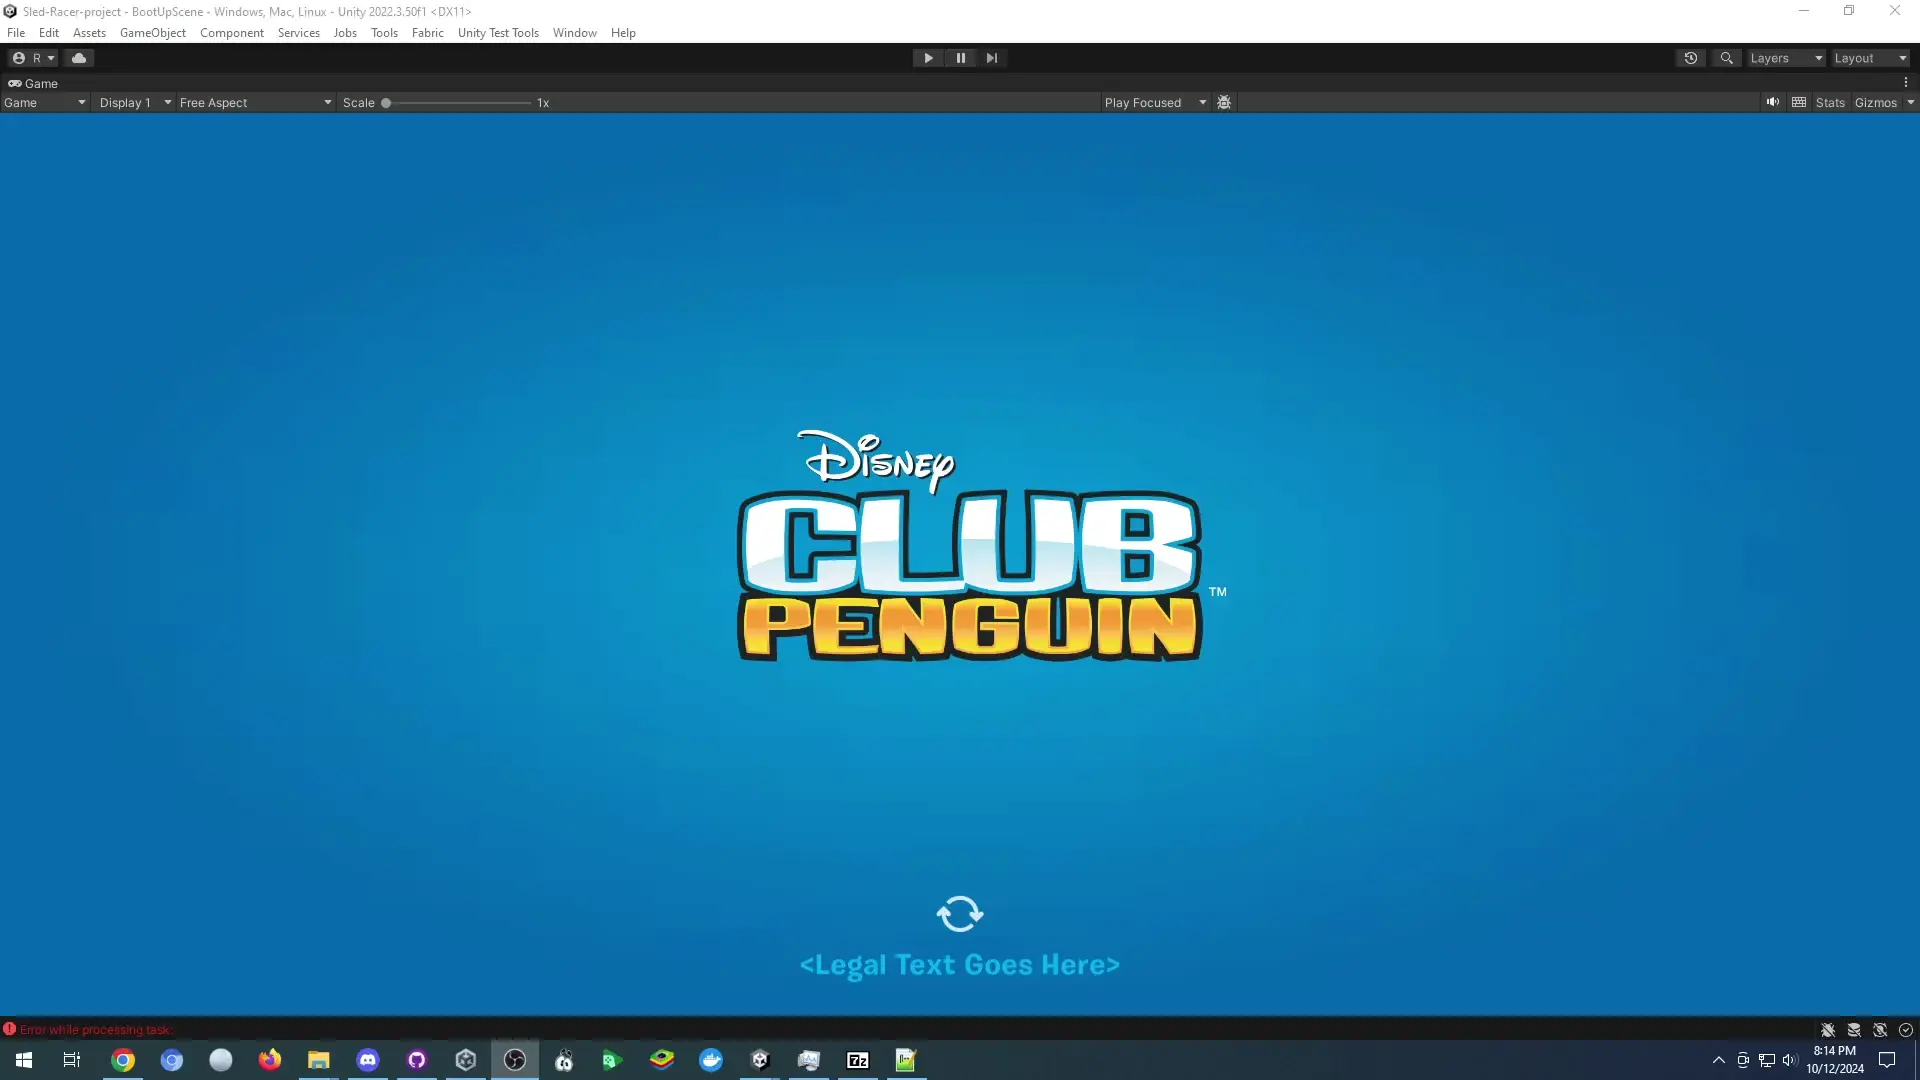Expand the Layout dropdown

[x=1869, y=58]
